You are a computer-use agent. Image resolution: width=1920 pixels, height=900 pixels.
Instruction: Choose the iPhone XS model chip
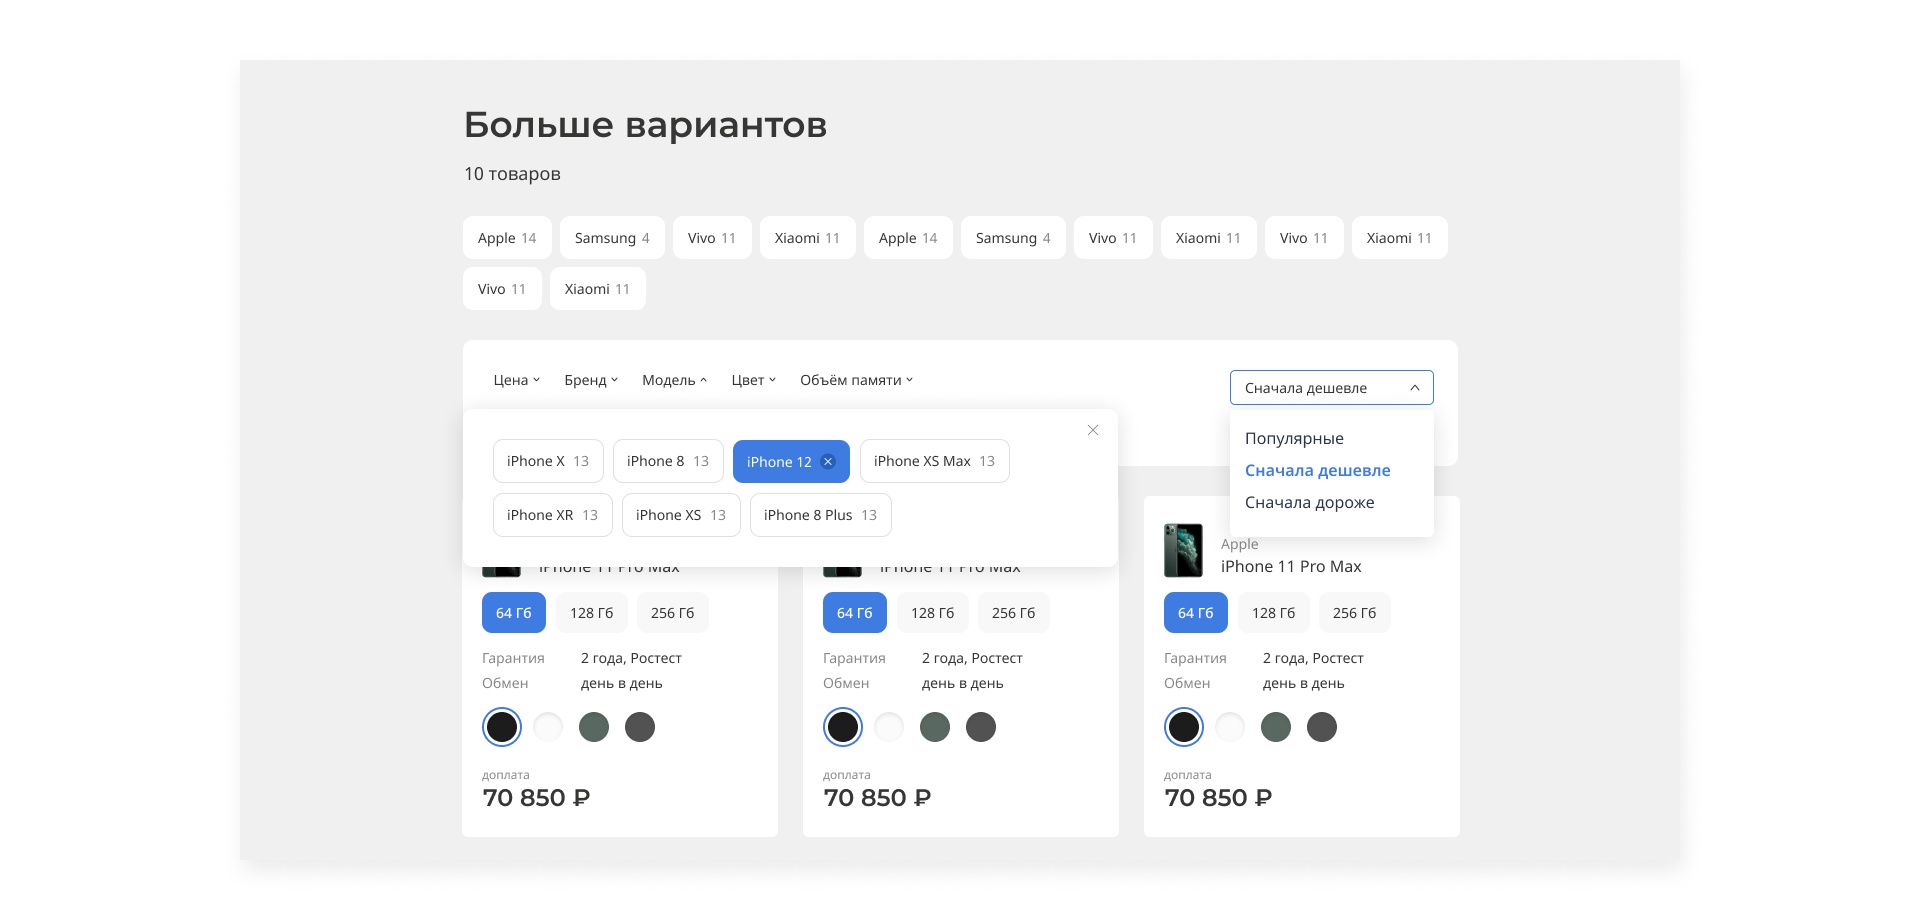point(681,515)
